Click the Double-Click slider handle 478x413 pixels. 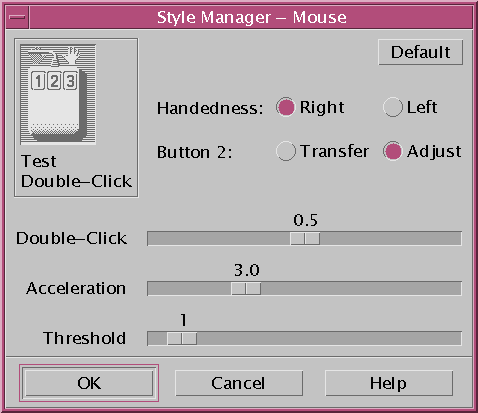click(x=305, y=238)
